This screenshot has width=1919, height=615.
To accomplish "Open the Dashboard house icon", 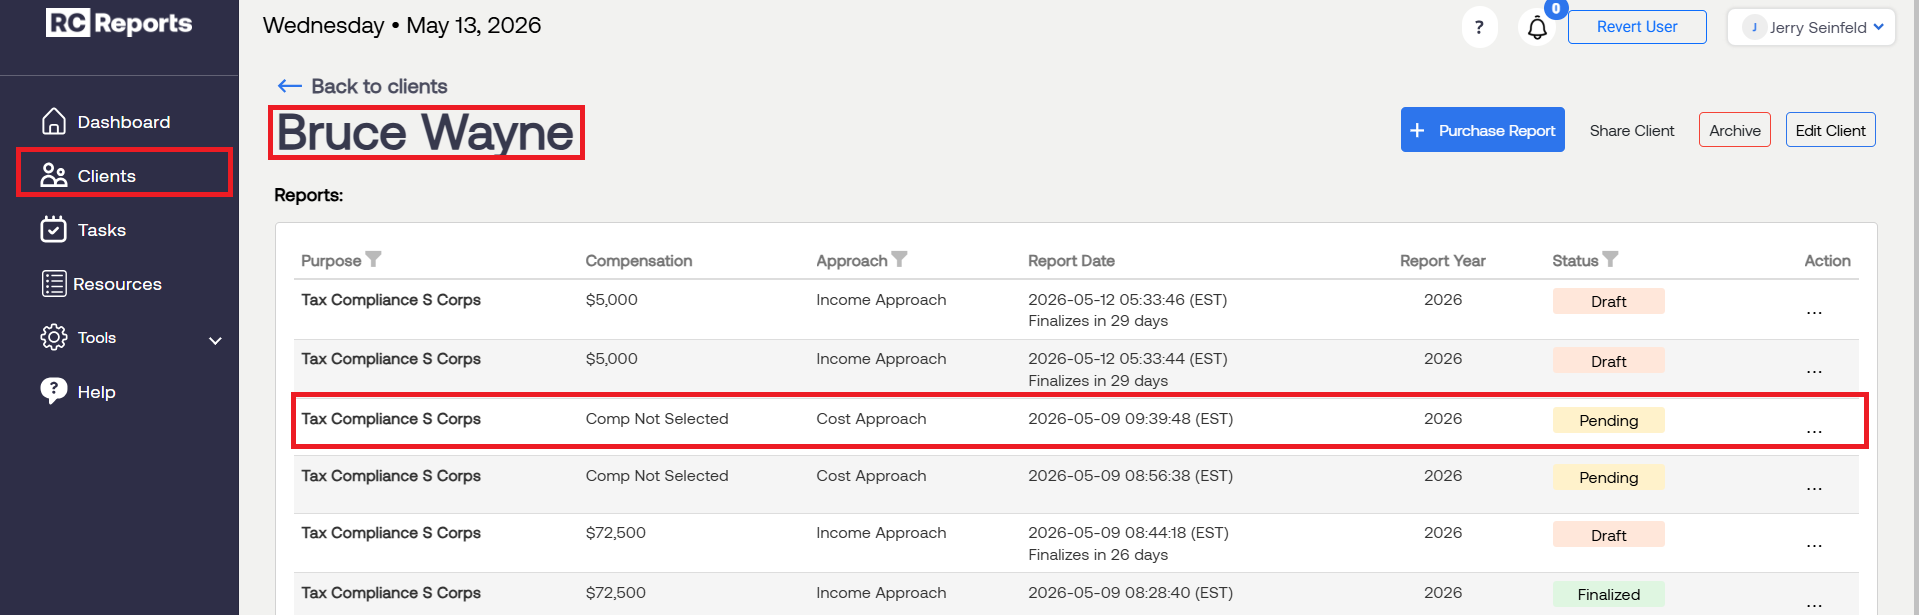I will 54,121.
